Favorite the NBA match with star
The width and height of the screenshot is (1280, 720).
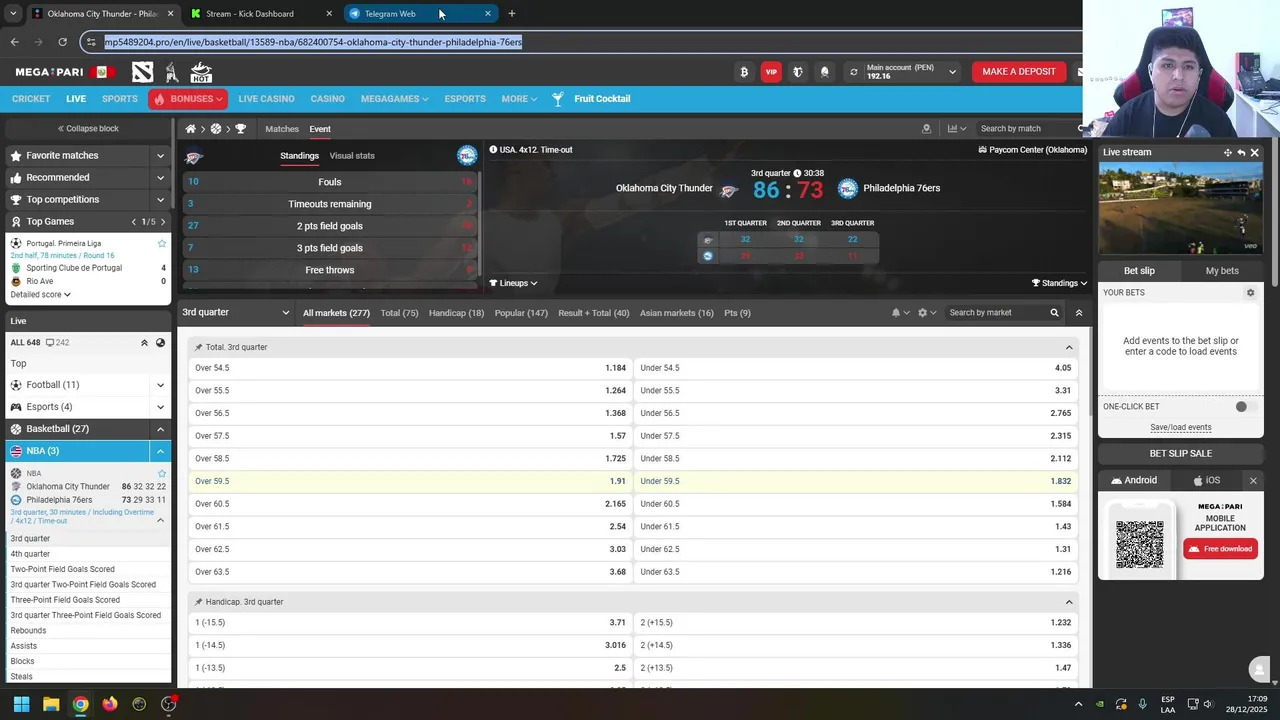[161, 473]
